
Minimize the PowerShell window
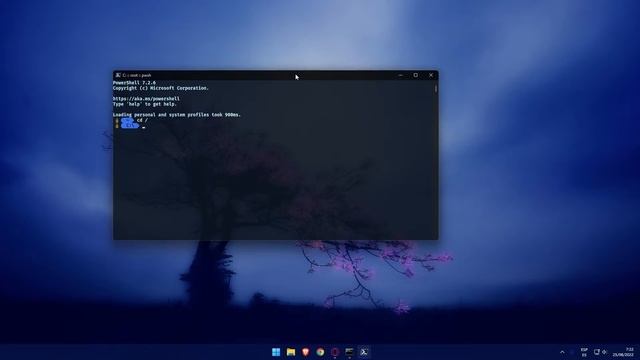click(x=400, y=75)
